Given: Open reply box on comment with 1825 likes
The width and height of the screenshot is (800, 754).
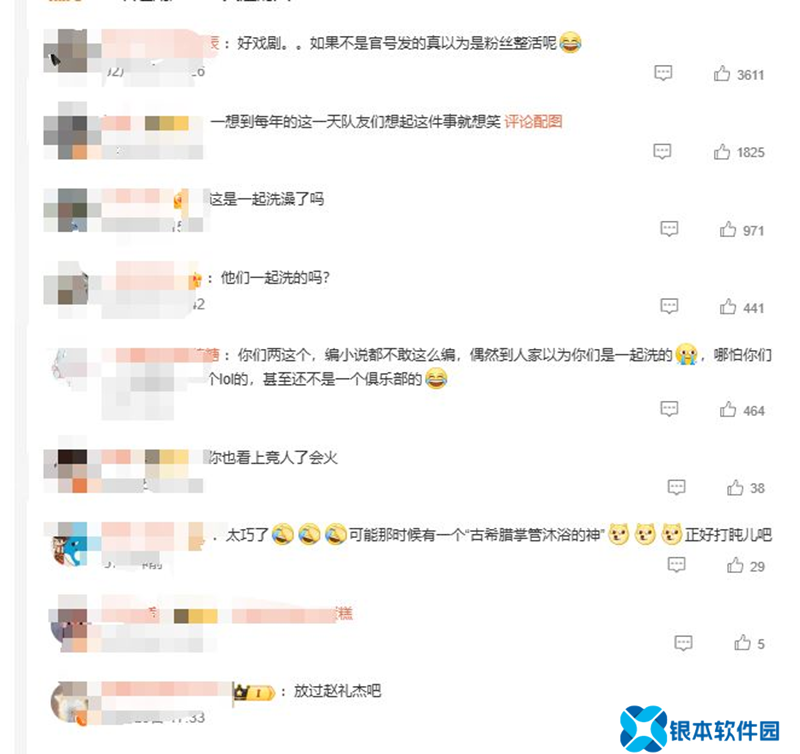Looking at the screenshot, I should [x=662, y=152].
